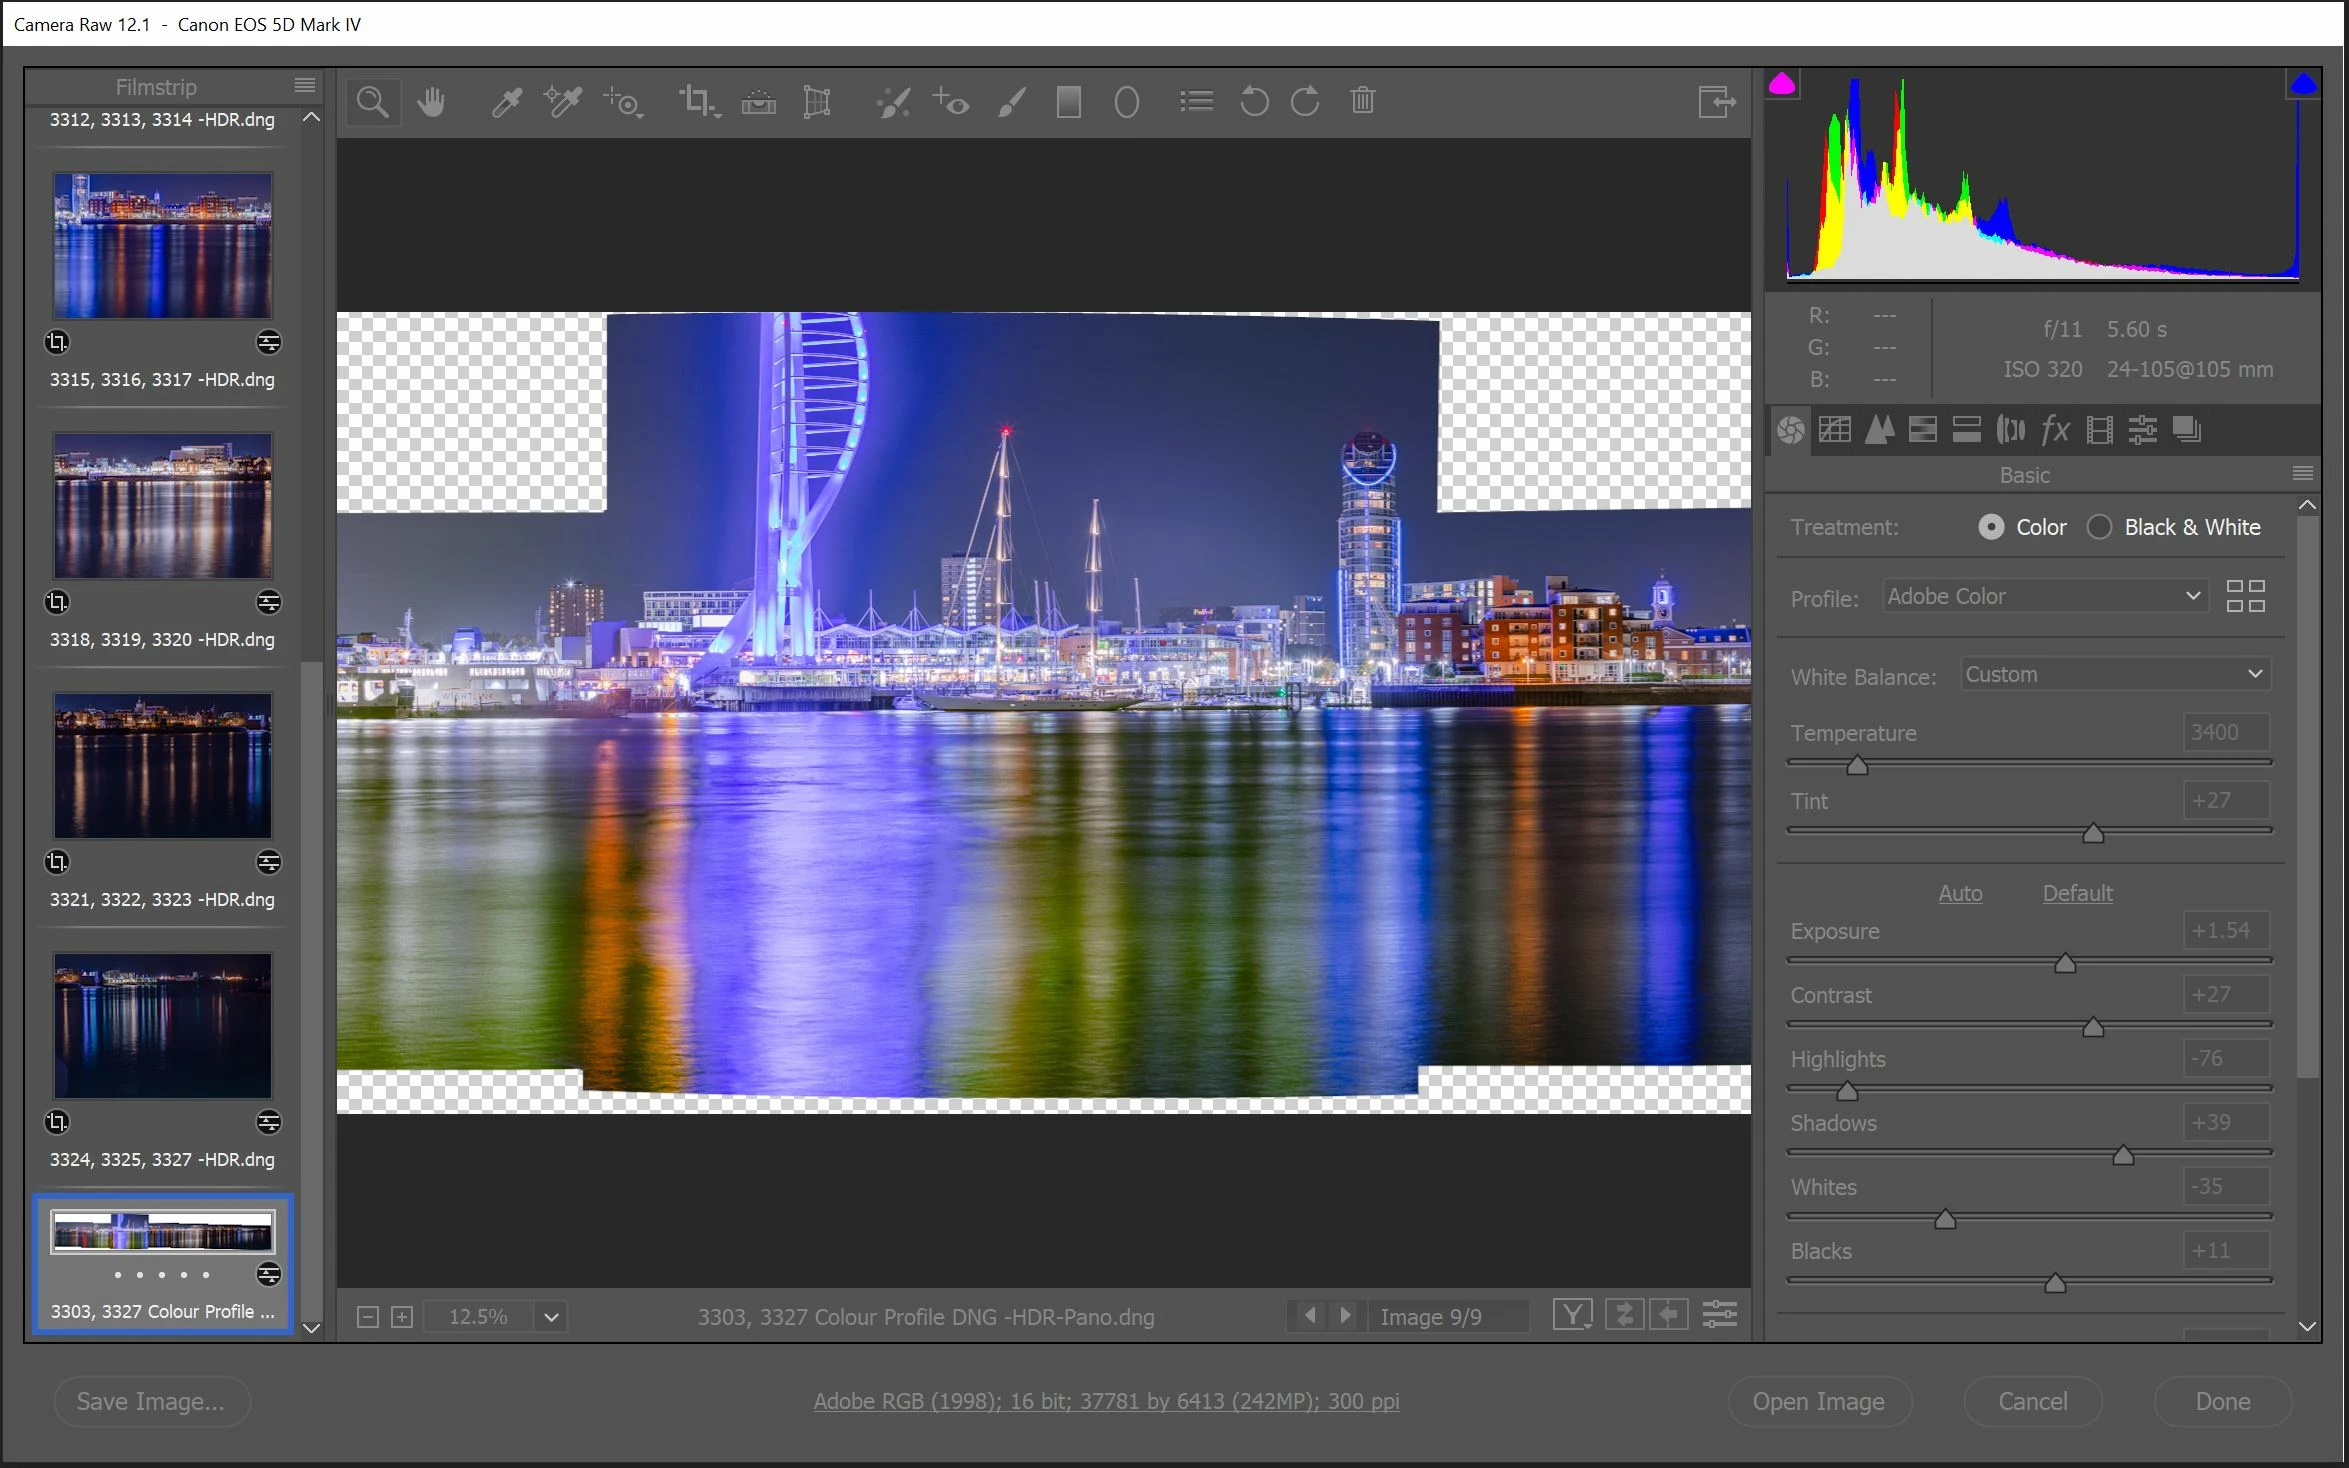The height and width of the screenshot is (1468, 2349).
Task: Pick the White Balance eyedropper tool
Action: coord(507,102)
